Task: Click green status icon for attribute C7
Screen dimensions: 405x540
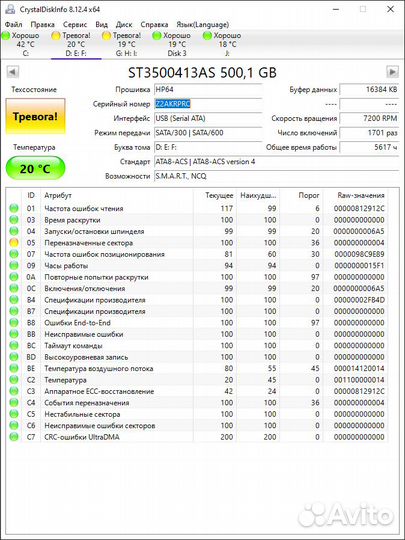Action: click(14, 437)
